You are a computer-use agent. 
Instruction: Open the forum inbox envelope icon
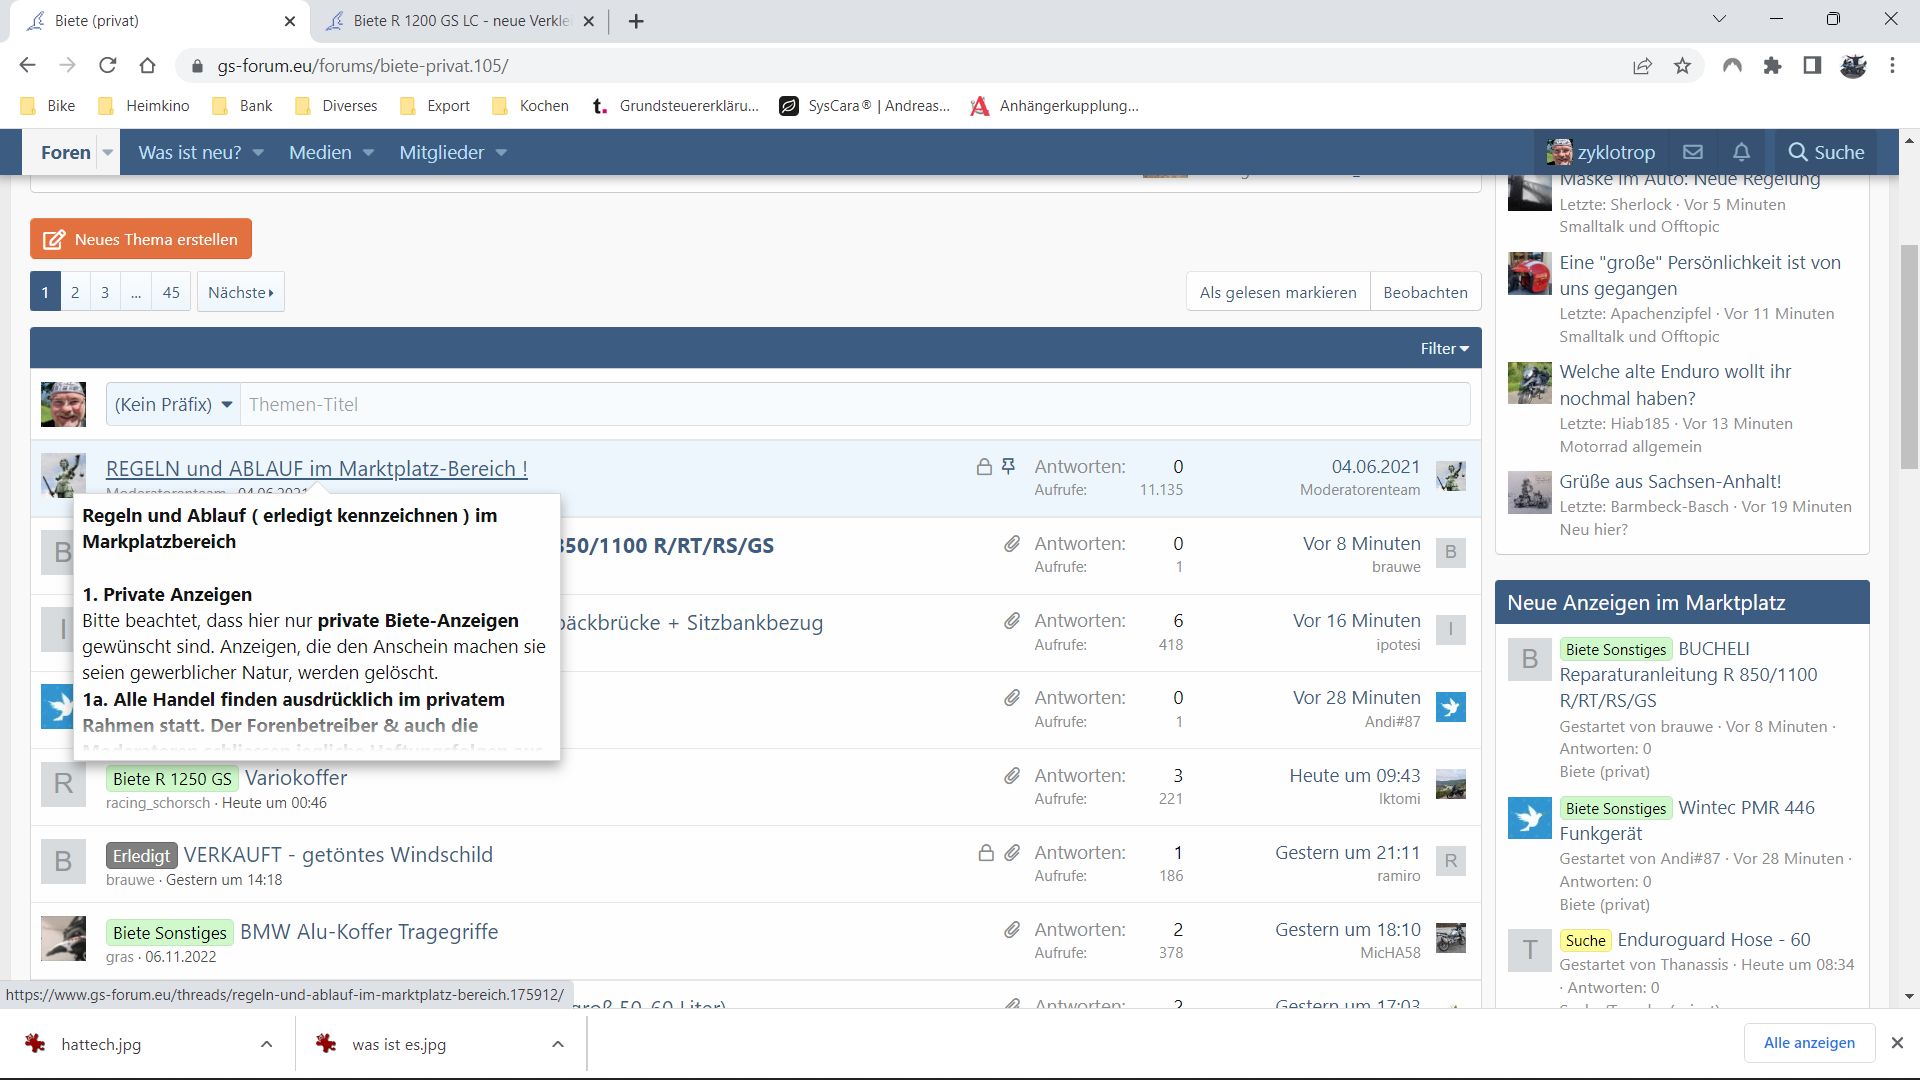[x=1693, y=152]
